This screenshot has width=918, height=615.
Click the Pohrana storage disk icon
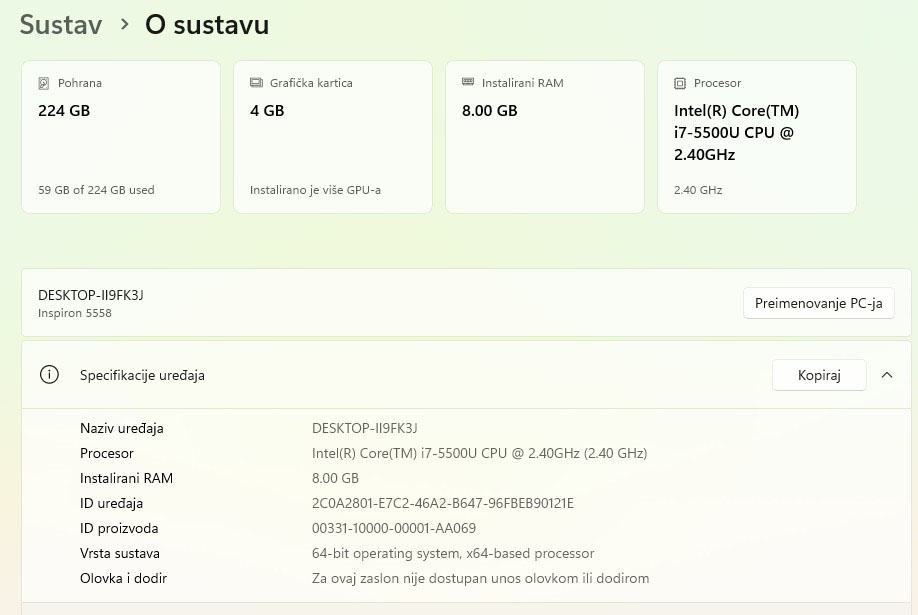pyautogui.click(x=43, y=83)
